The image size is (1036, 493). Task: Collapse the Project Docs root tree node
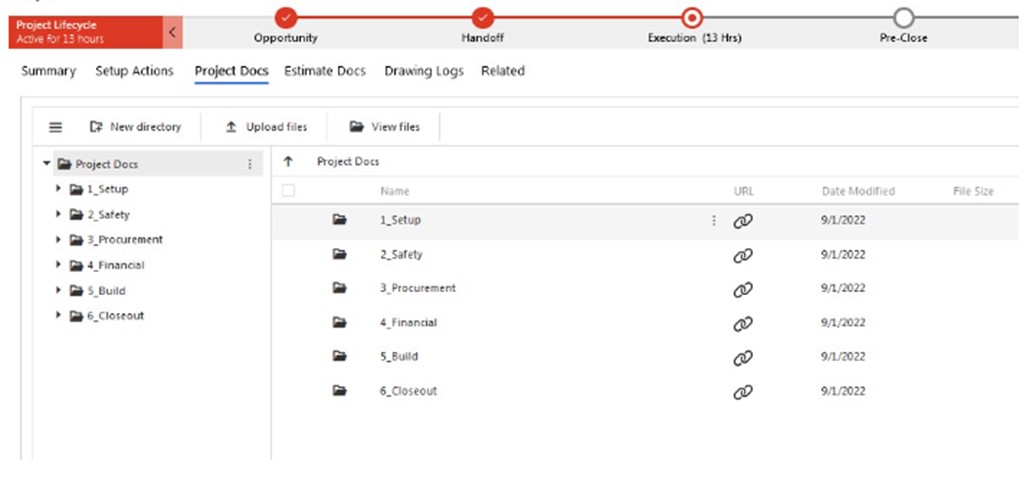(x=46, y=163)
